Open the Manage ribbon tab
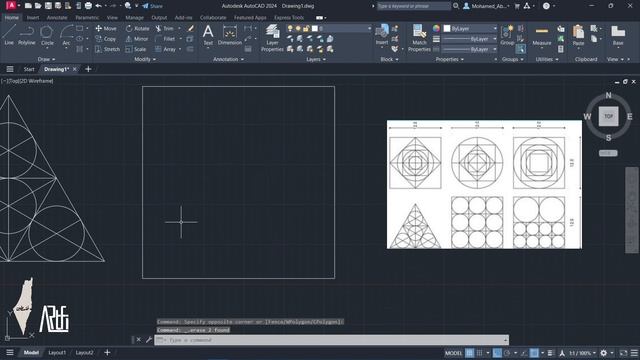 coord(134,18)
